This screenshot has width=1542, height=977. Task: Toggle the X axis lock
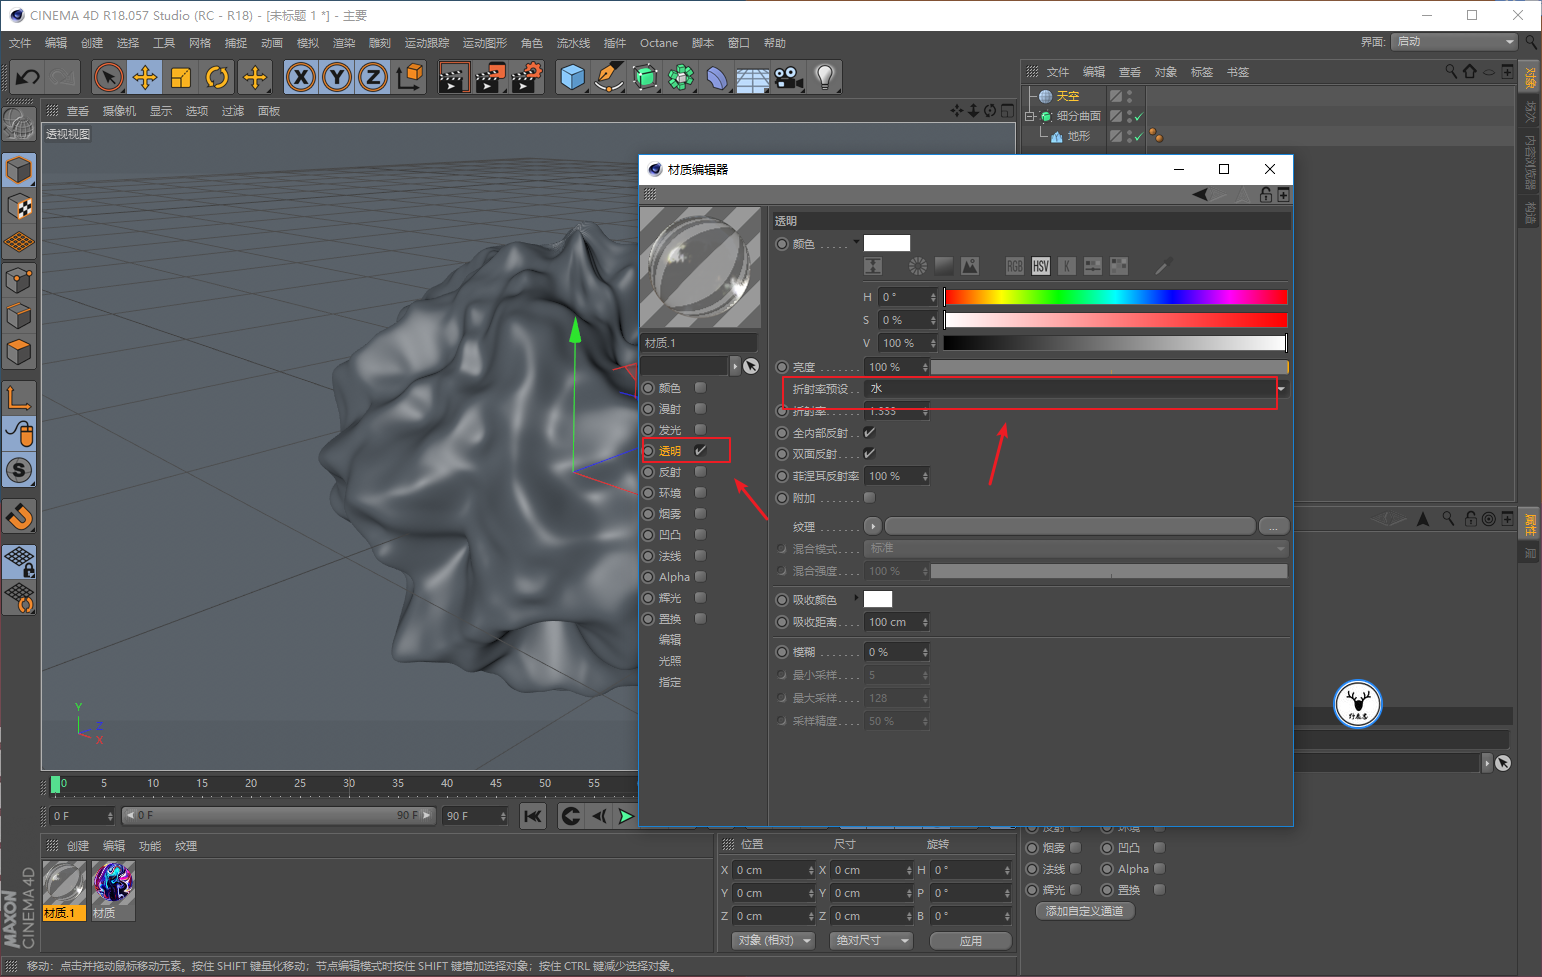301,77
